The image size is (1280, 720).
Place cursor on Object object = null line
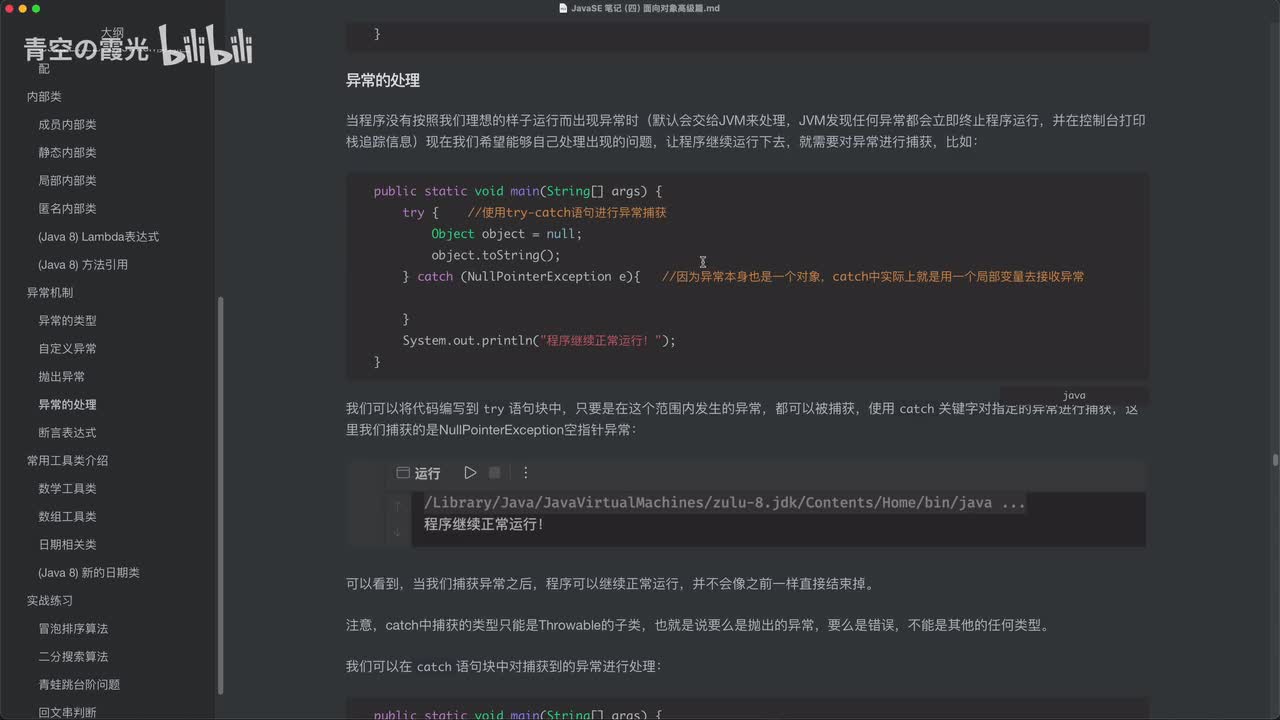click(x=506, y=234)
